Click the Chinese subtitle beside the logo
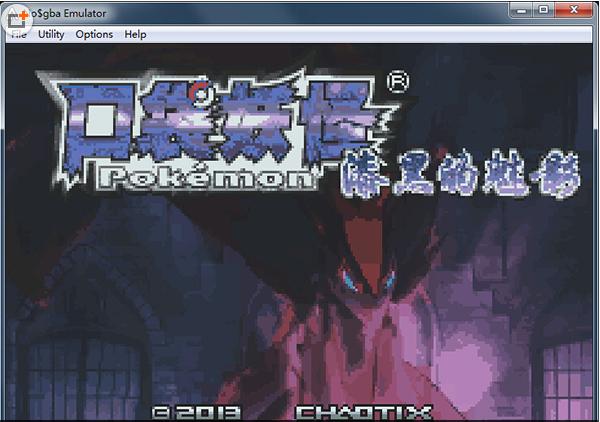 click(x=461, y=174)
